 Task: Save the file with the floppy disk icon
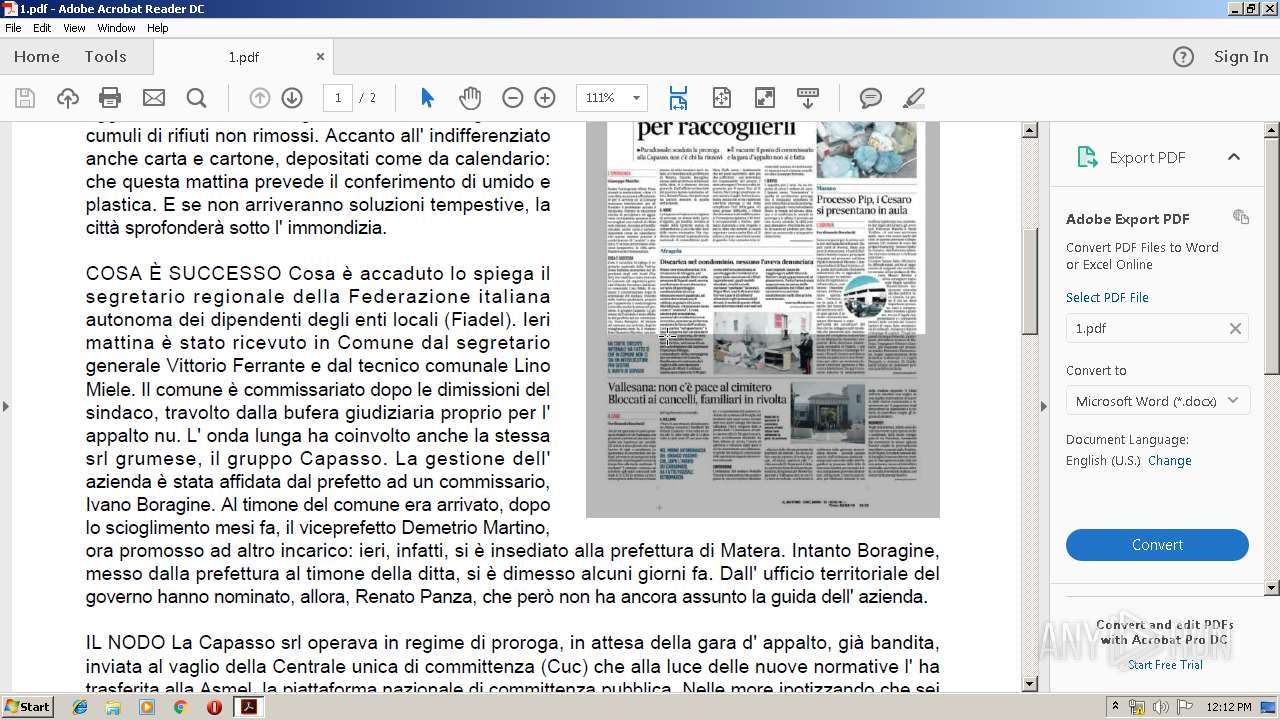(25, 98)
